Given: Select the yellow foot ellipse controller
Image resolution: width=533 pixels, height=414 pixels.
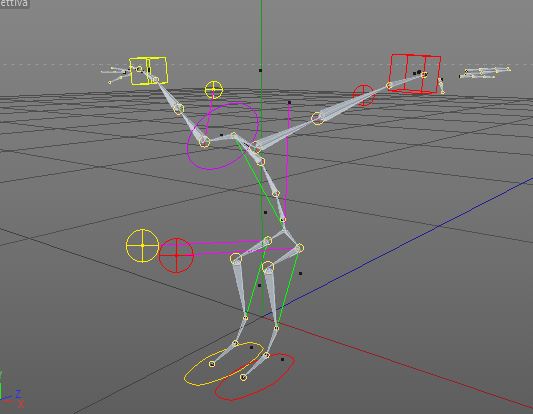Looking at the screenshot, I should click(x=224, y=364).
